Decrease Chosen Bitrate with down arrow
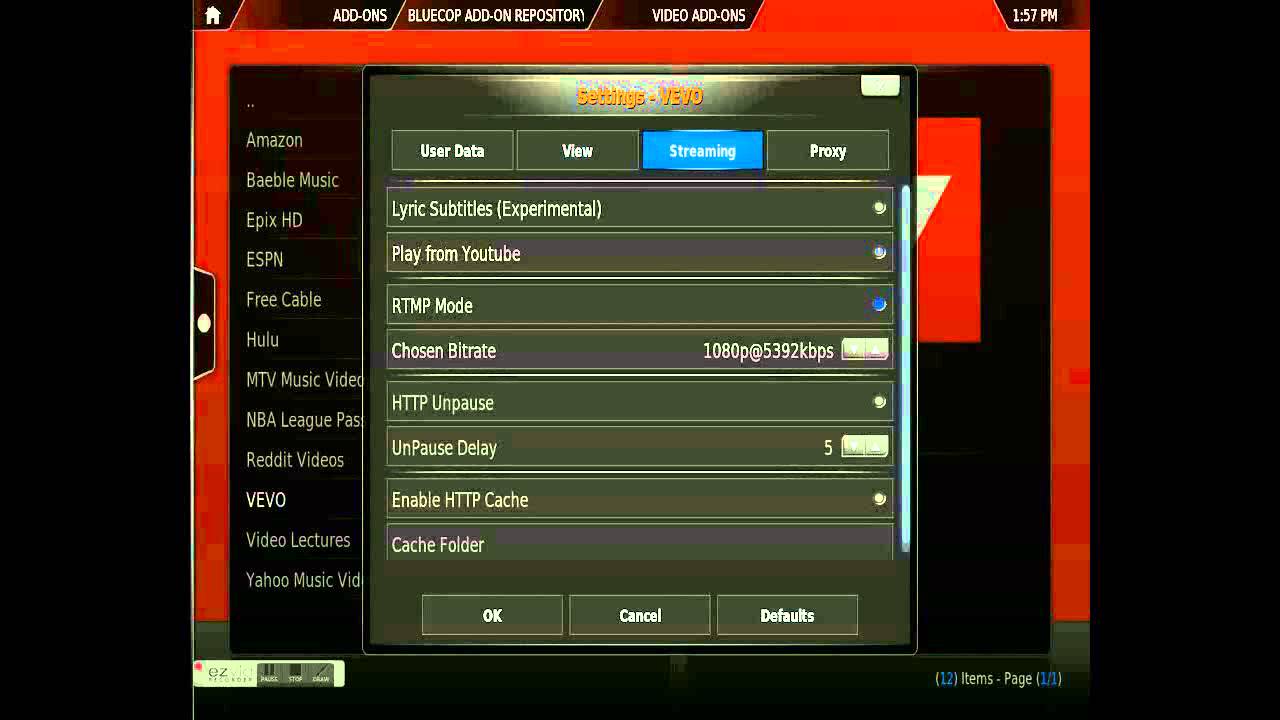Screen dimensions: 1280x720 pos(854,350)
